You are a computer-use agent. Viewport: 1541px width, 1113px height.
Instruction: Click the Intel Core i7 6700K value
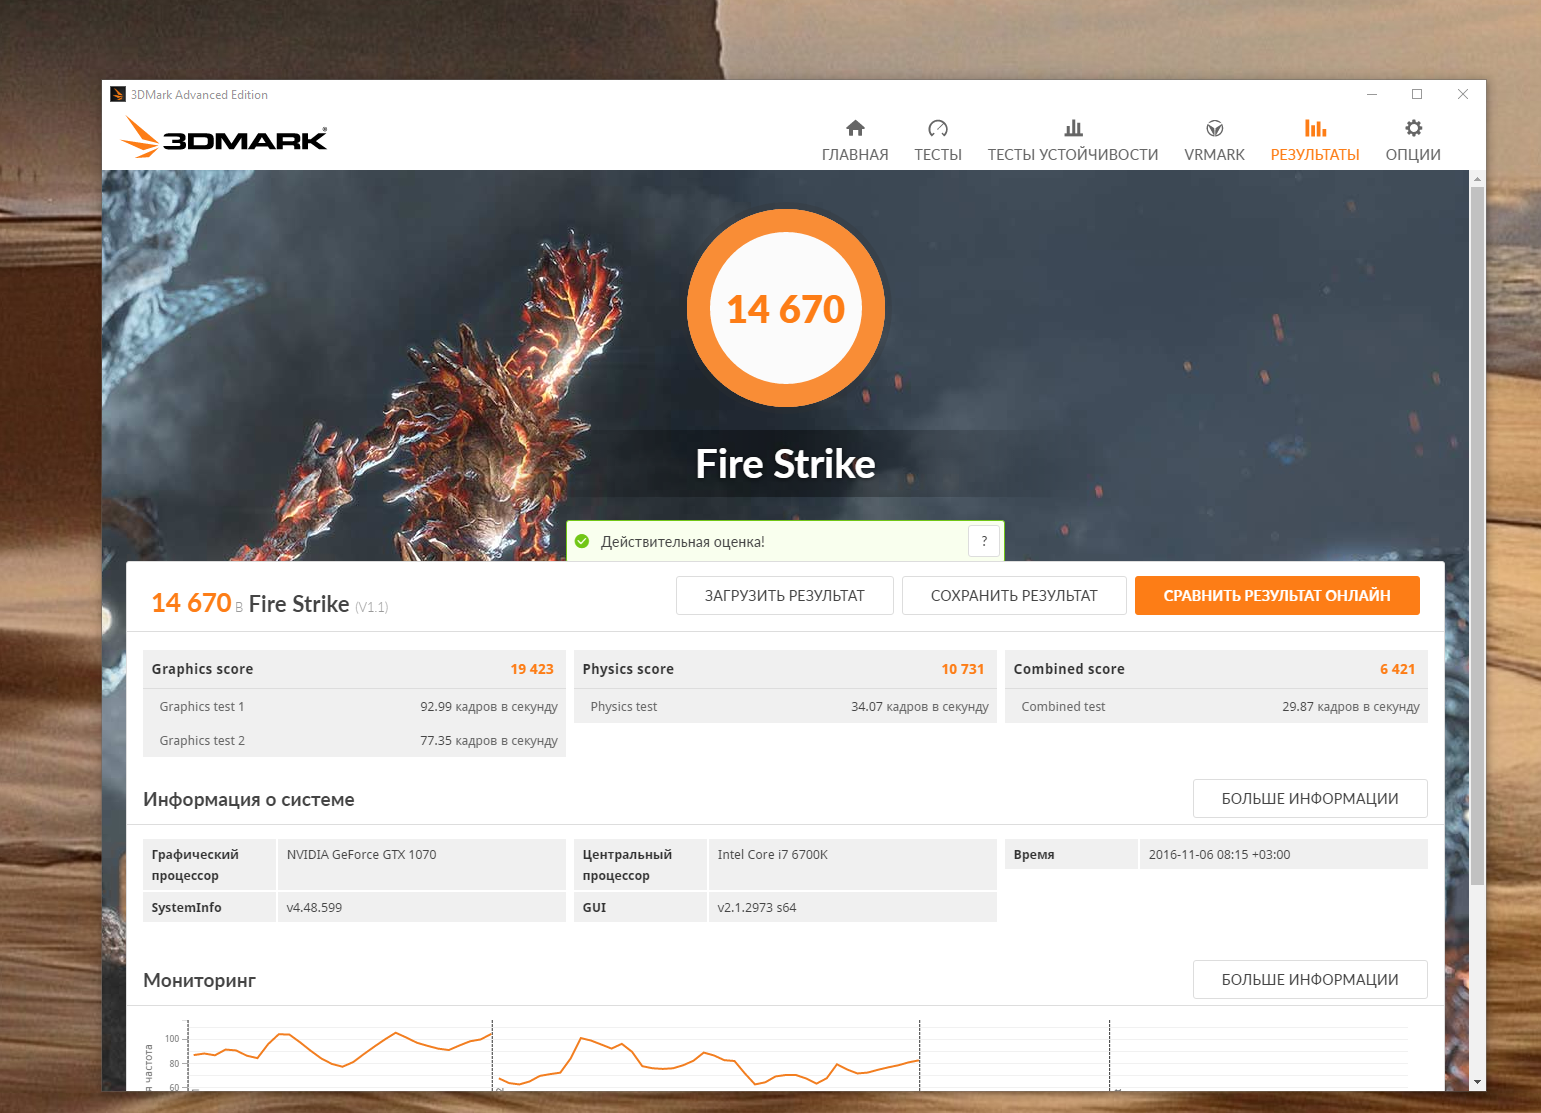773,855
